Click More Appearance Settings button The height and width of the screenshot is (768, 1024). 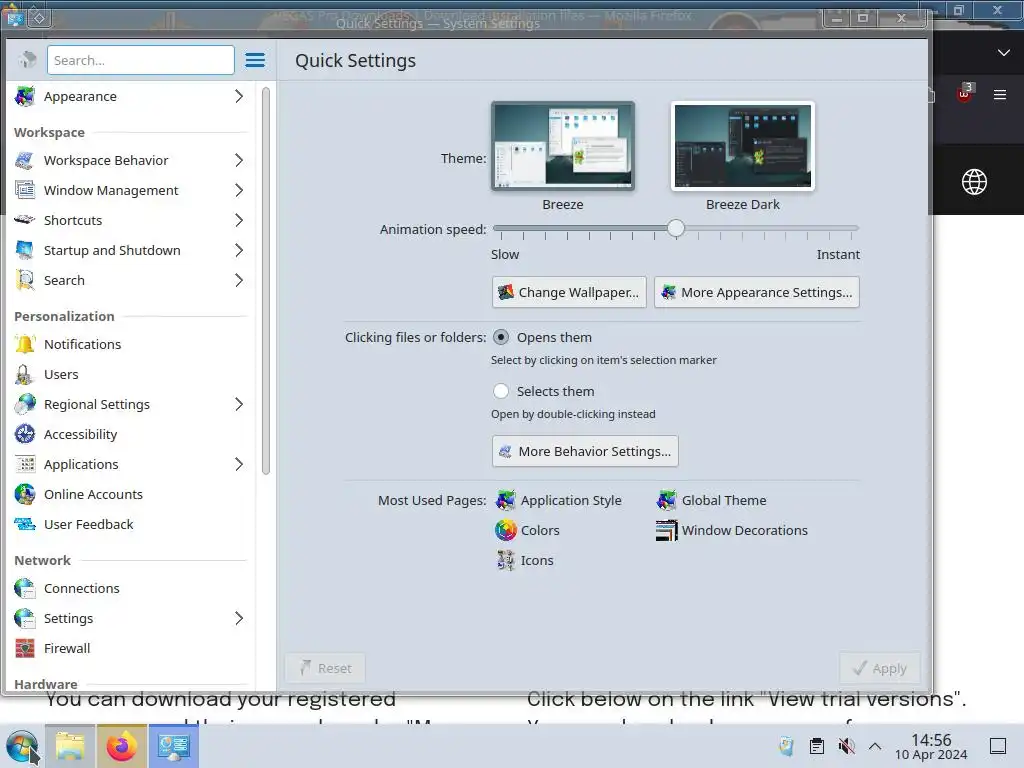[757, 292]
